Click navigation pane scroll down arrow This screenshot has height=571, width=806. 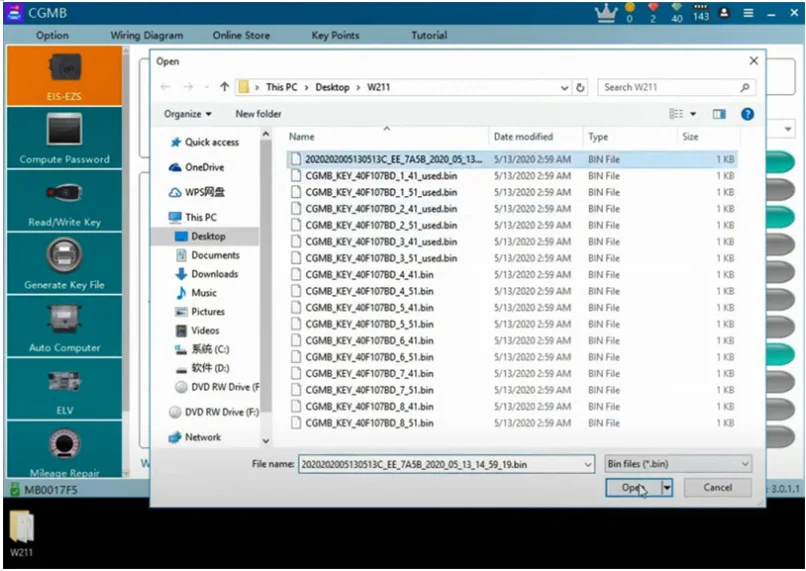pos(266,441)
